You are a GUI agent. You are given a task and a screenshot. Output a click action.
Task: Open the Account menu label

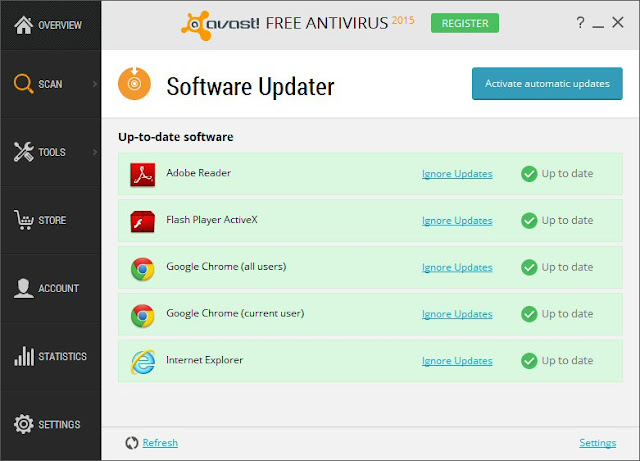point(58,288)
